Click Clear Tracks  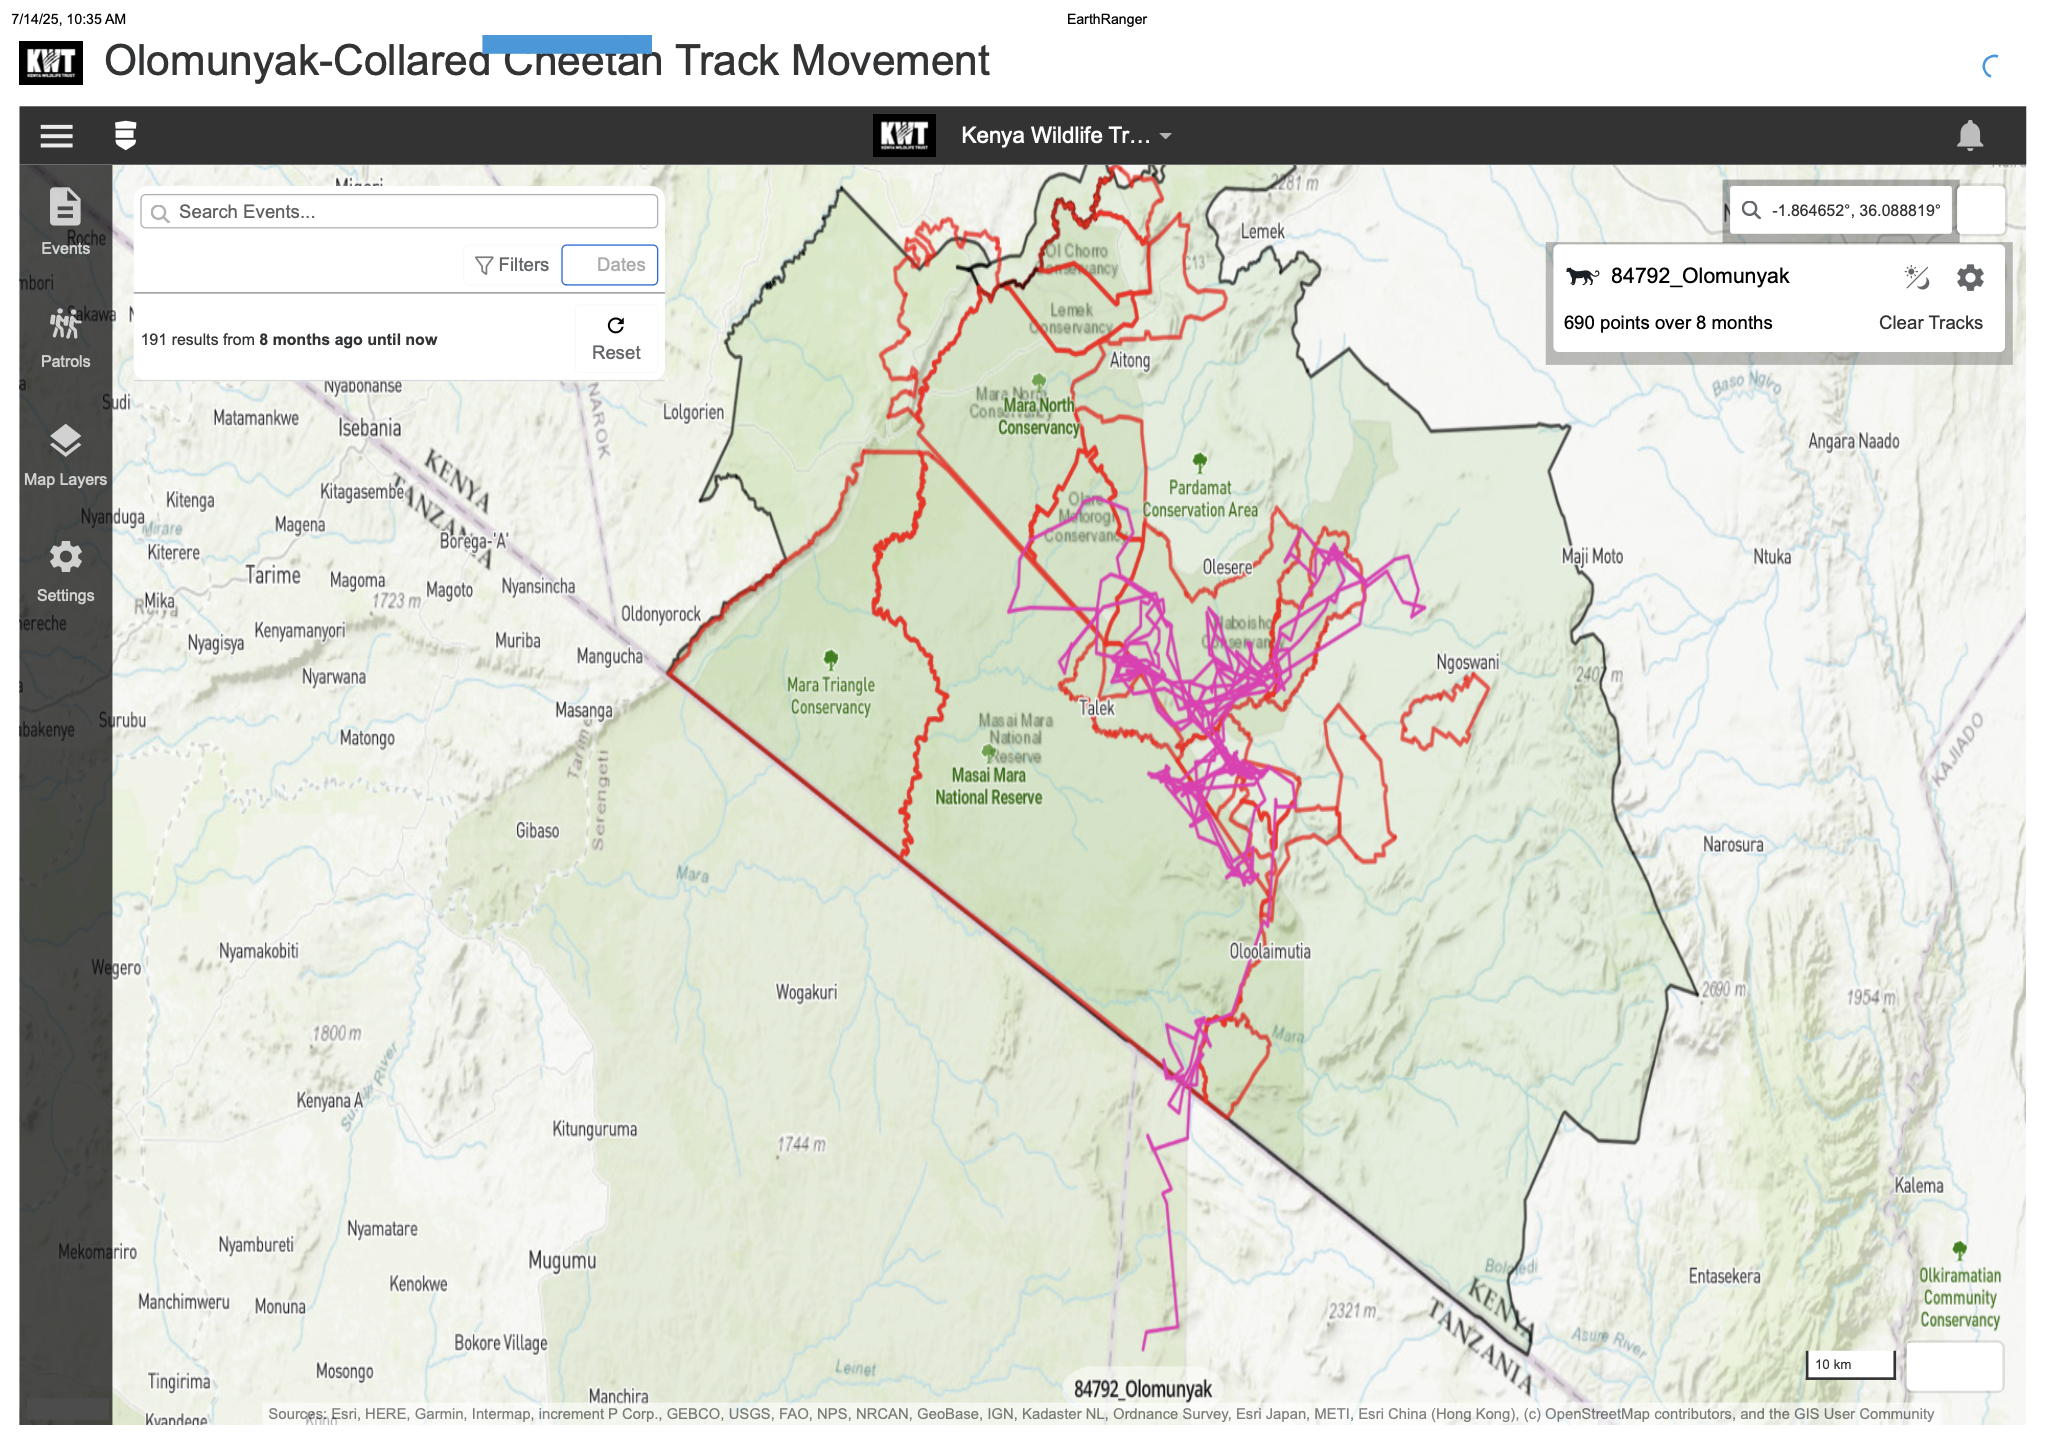(1929, 323)
